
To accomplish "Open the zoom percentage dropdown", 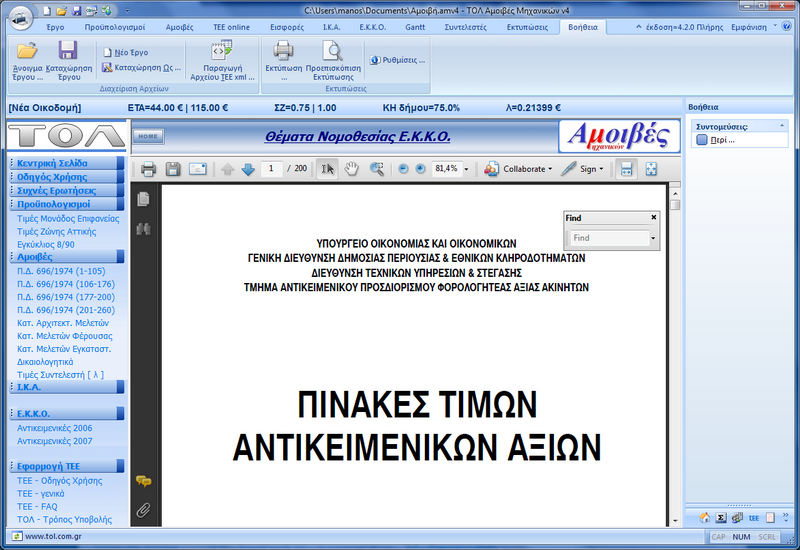I will click(x=466, y=169).
